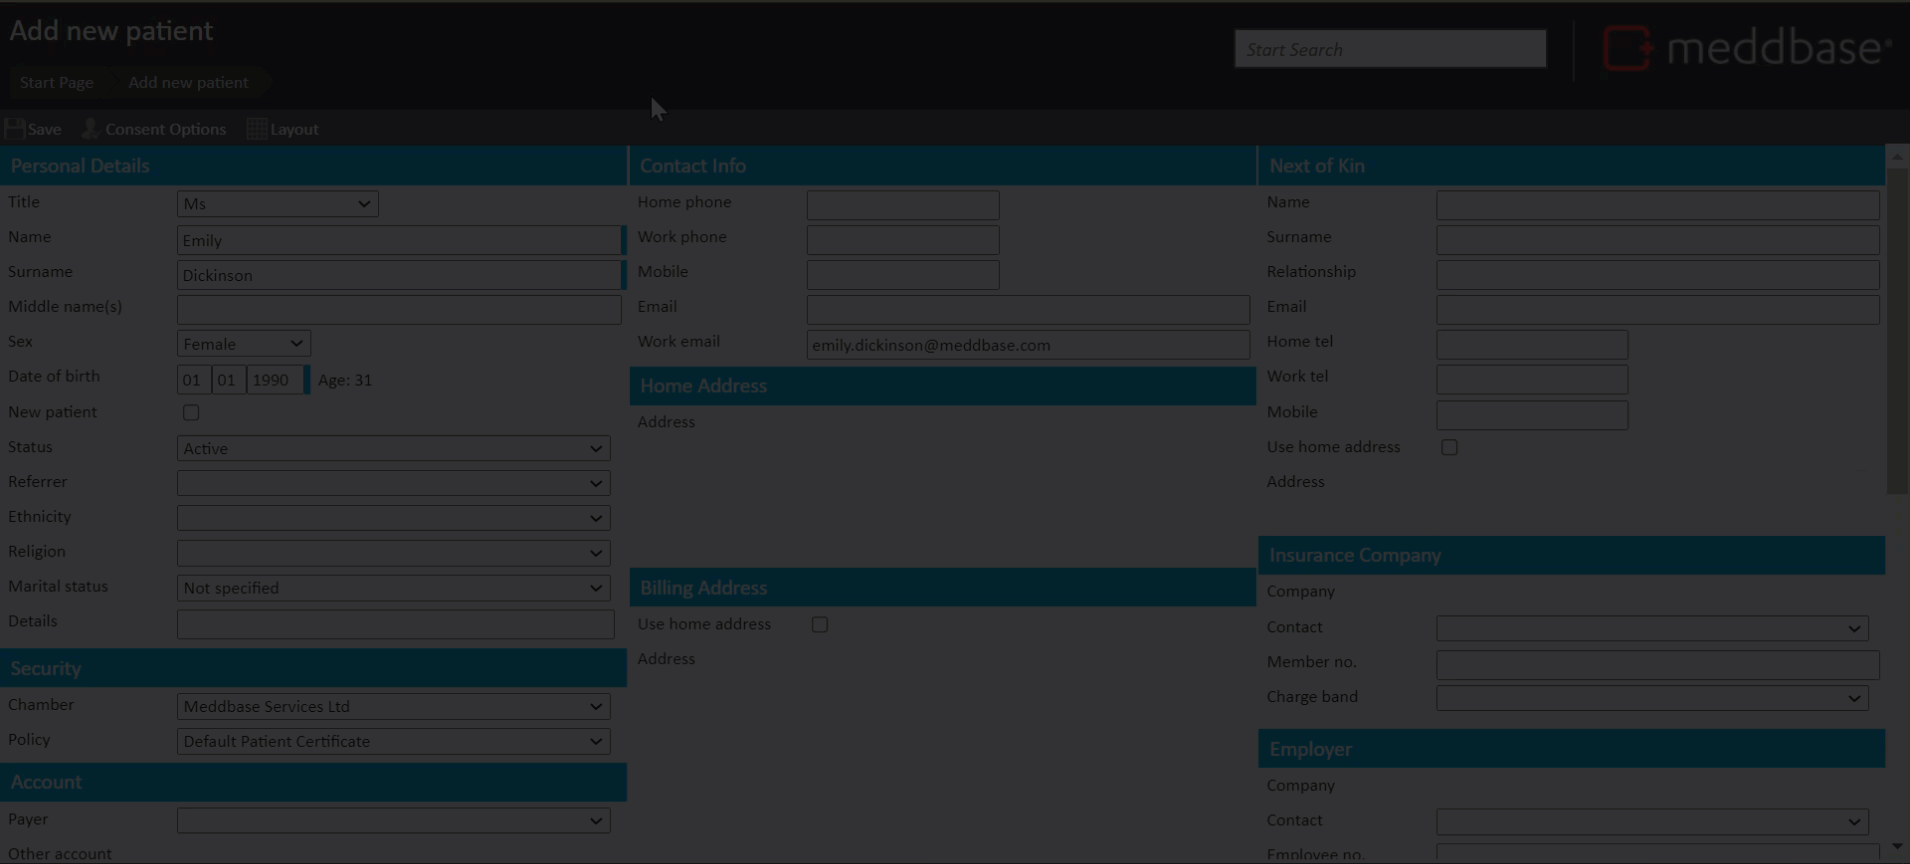Enable Use home address for Billing
This screenshot has width=1910, height=864.
820,625
